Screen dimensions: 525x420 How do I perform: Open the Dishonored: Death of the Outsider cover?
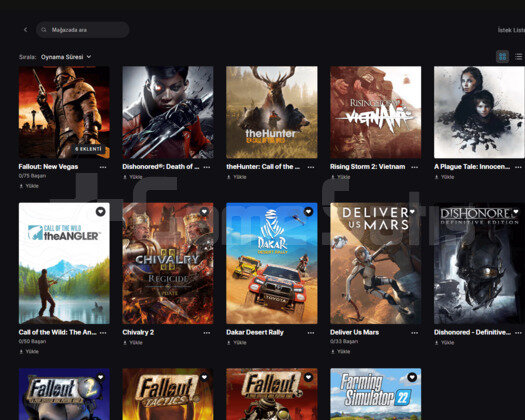click(x=168, y=112)
